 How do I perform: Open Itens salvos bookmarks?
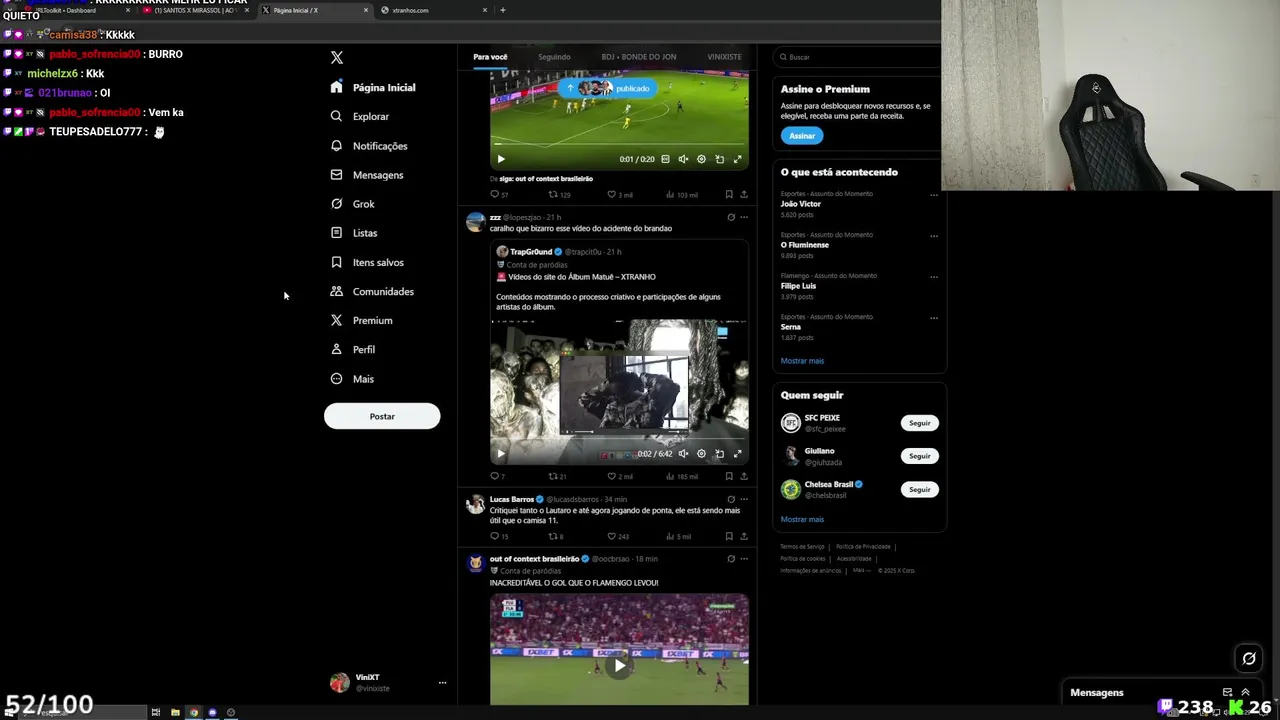click(367, 262)
